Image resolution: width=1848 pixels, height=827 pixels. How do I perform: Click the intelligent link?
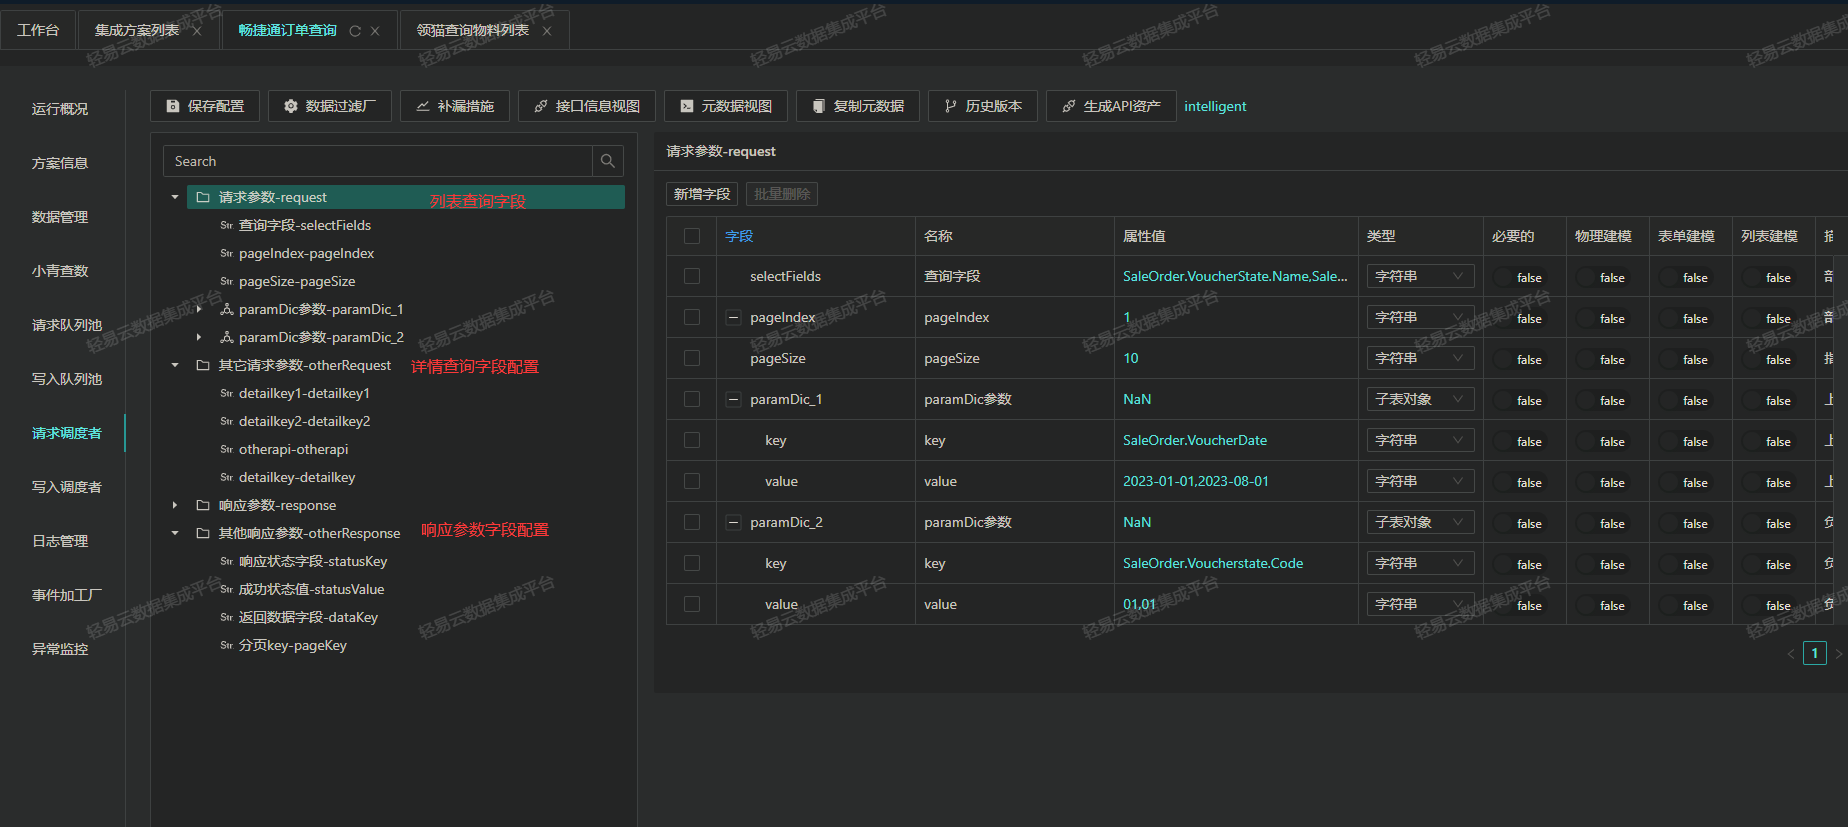pyautogui.click(x=1215, y=106)
